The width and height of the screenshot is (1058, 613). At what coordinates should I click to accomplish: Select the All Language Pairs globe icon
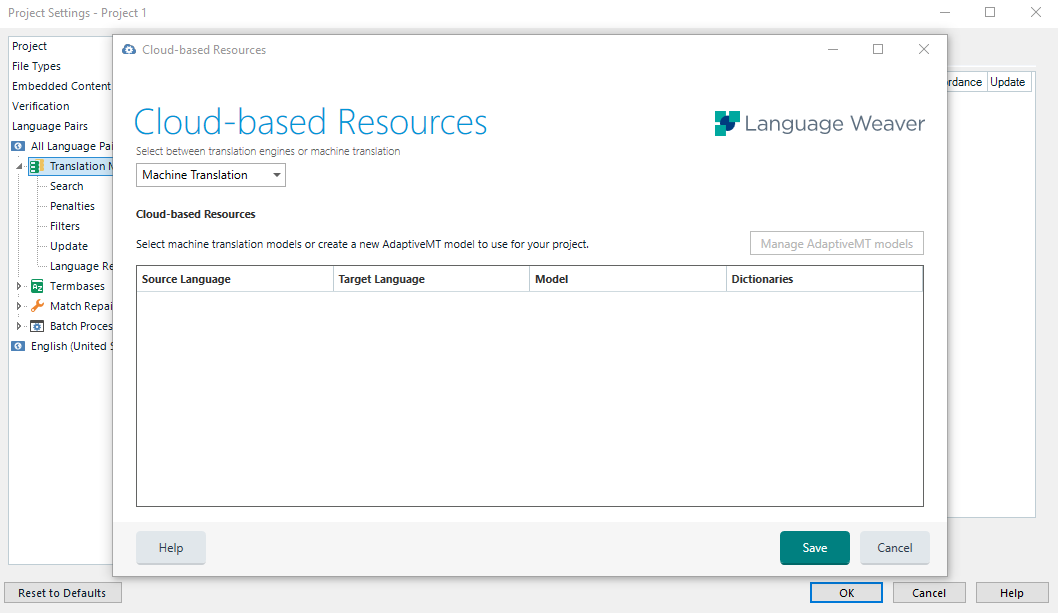click(x=18, y=146)
